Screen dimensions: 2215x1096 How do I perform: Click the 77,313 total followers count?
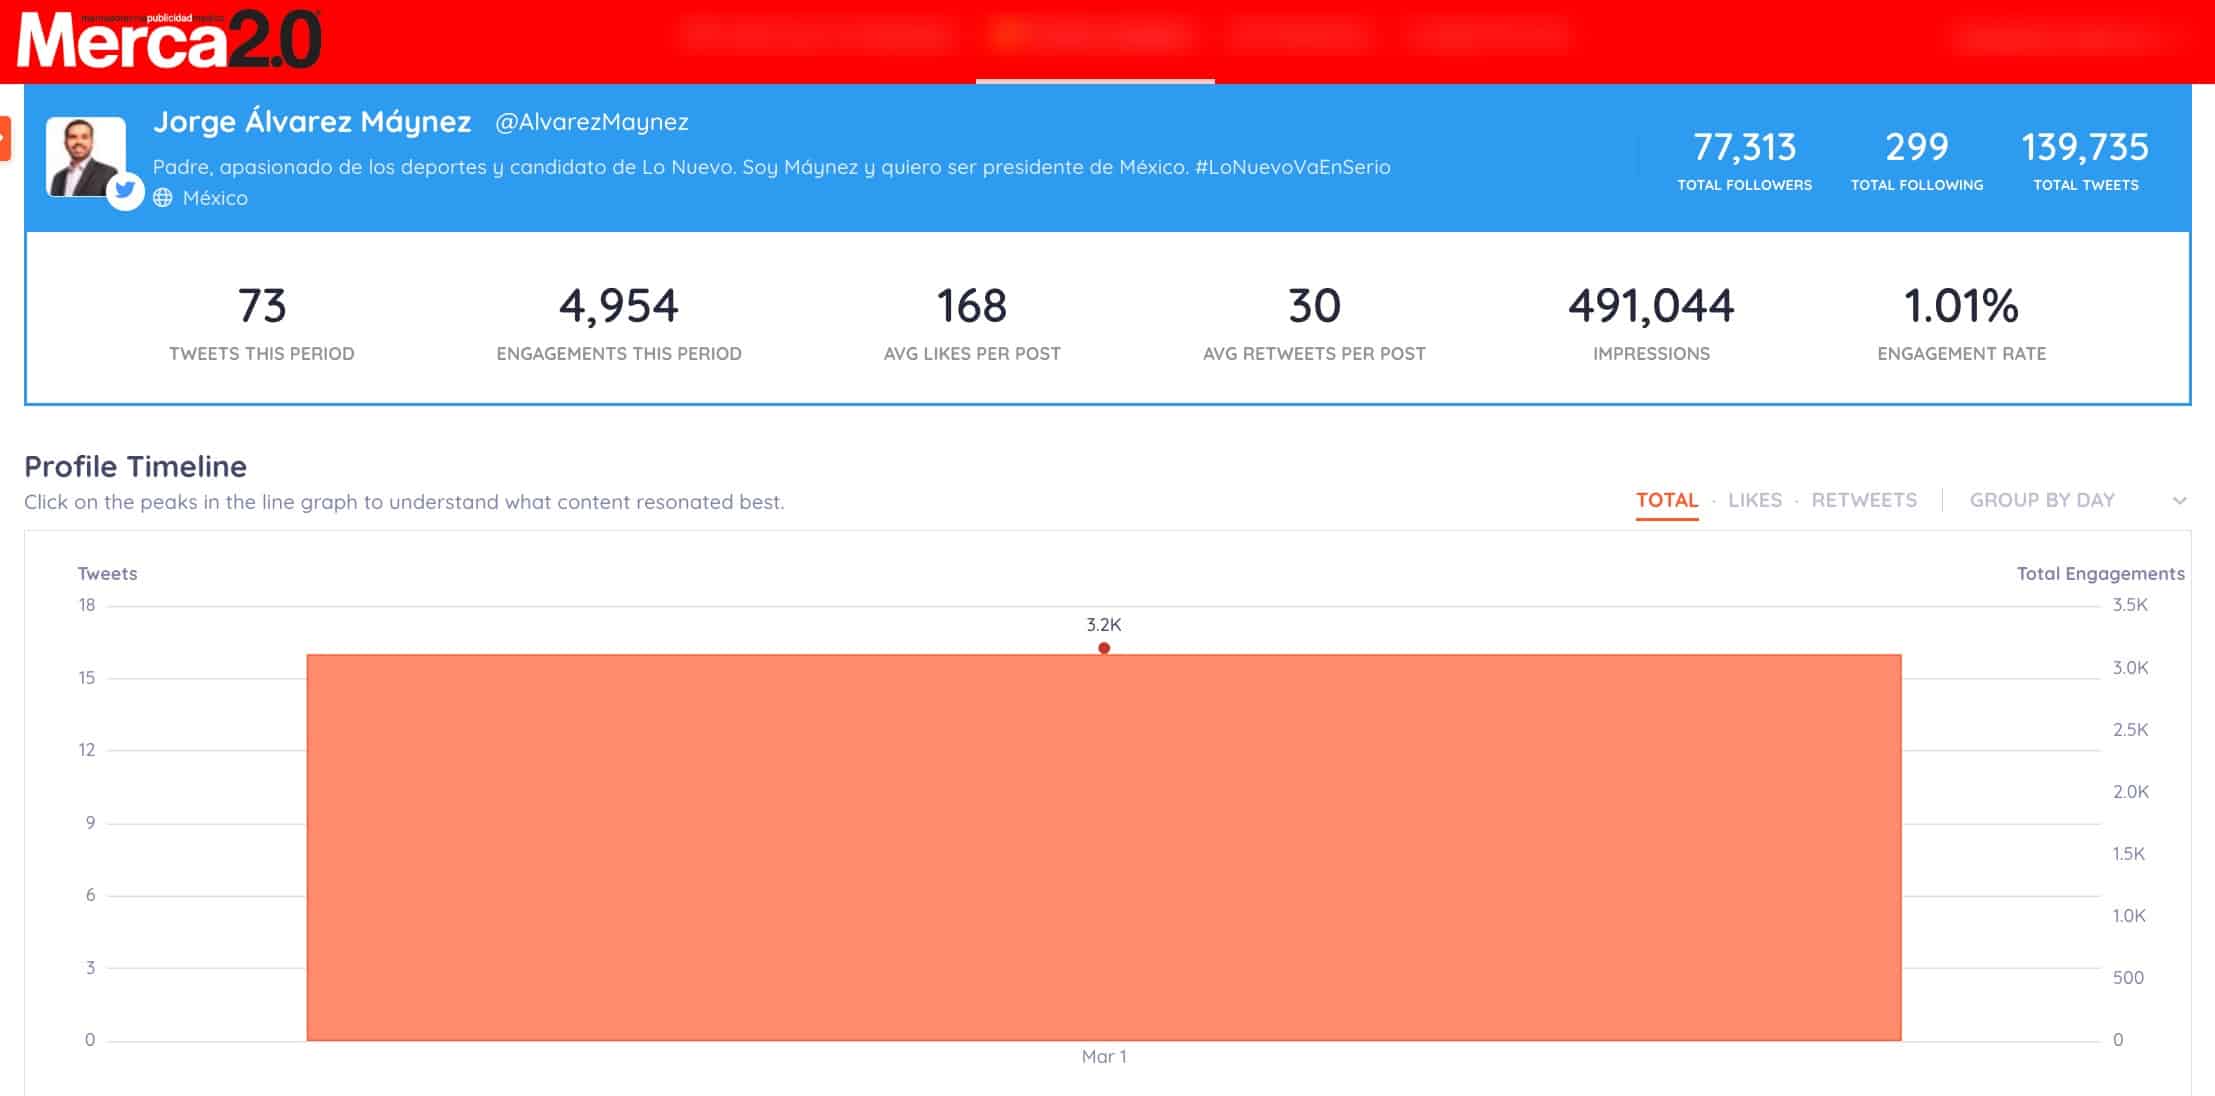pos(1745,147)
